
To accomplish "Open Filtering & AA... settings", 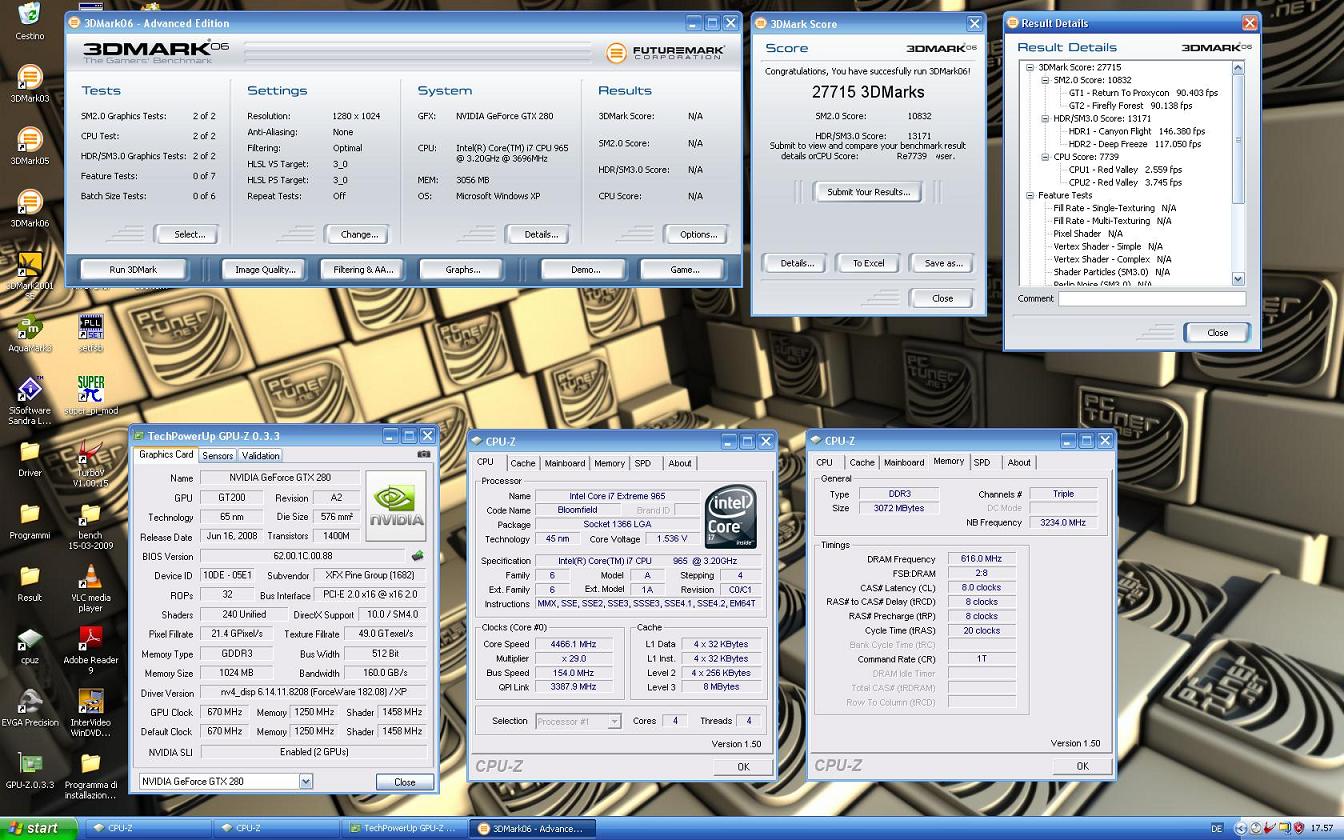I will 363,269.
